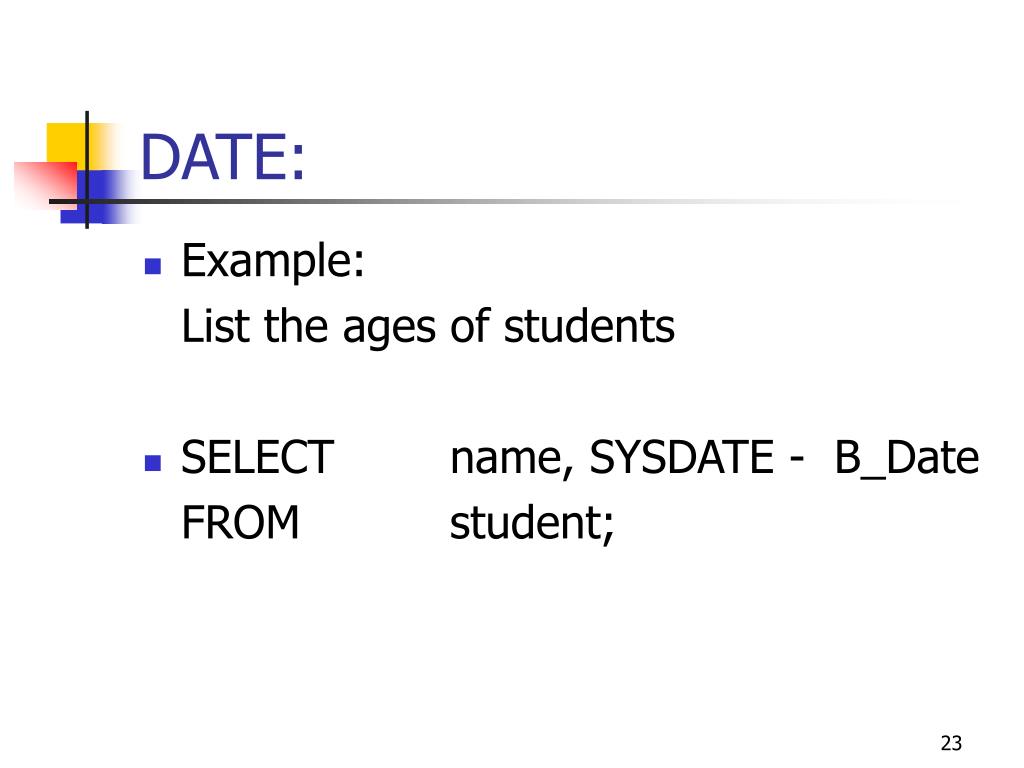Click the B_Date column name
1024x768 pixels.
(907, 458)
